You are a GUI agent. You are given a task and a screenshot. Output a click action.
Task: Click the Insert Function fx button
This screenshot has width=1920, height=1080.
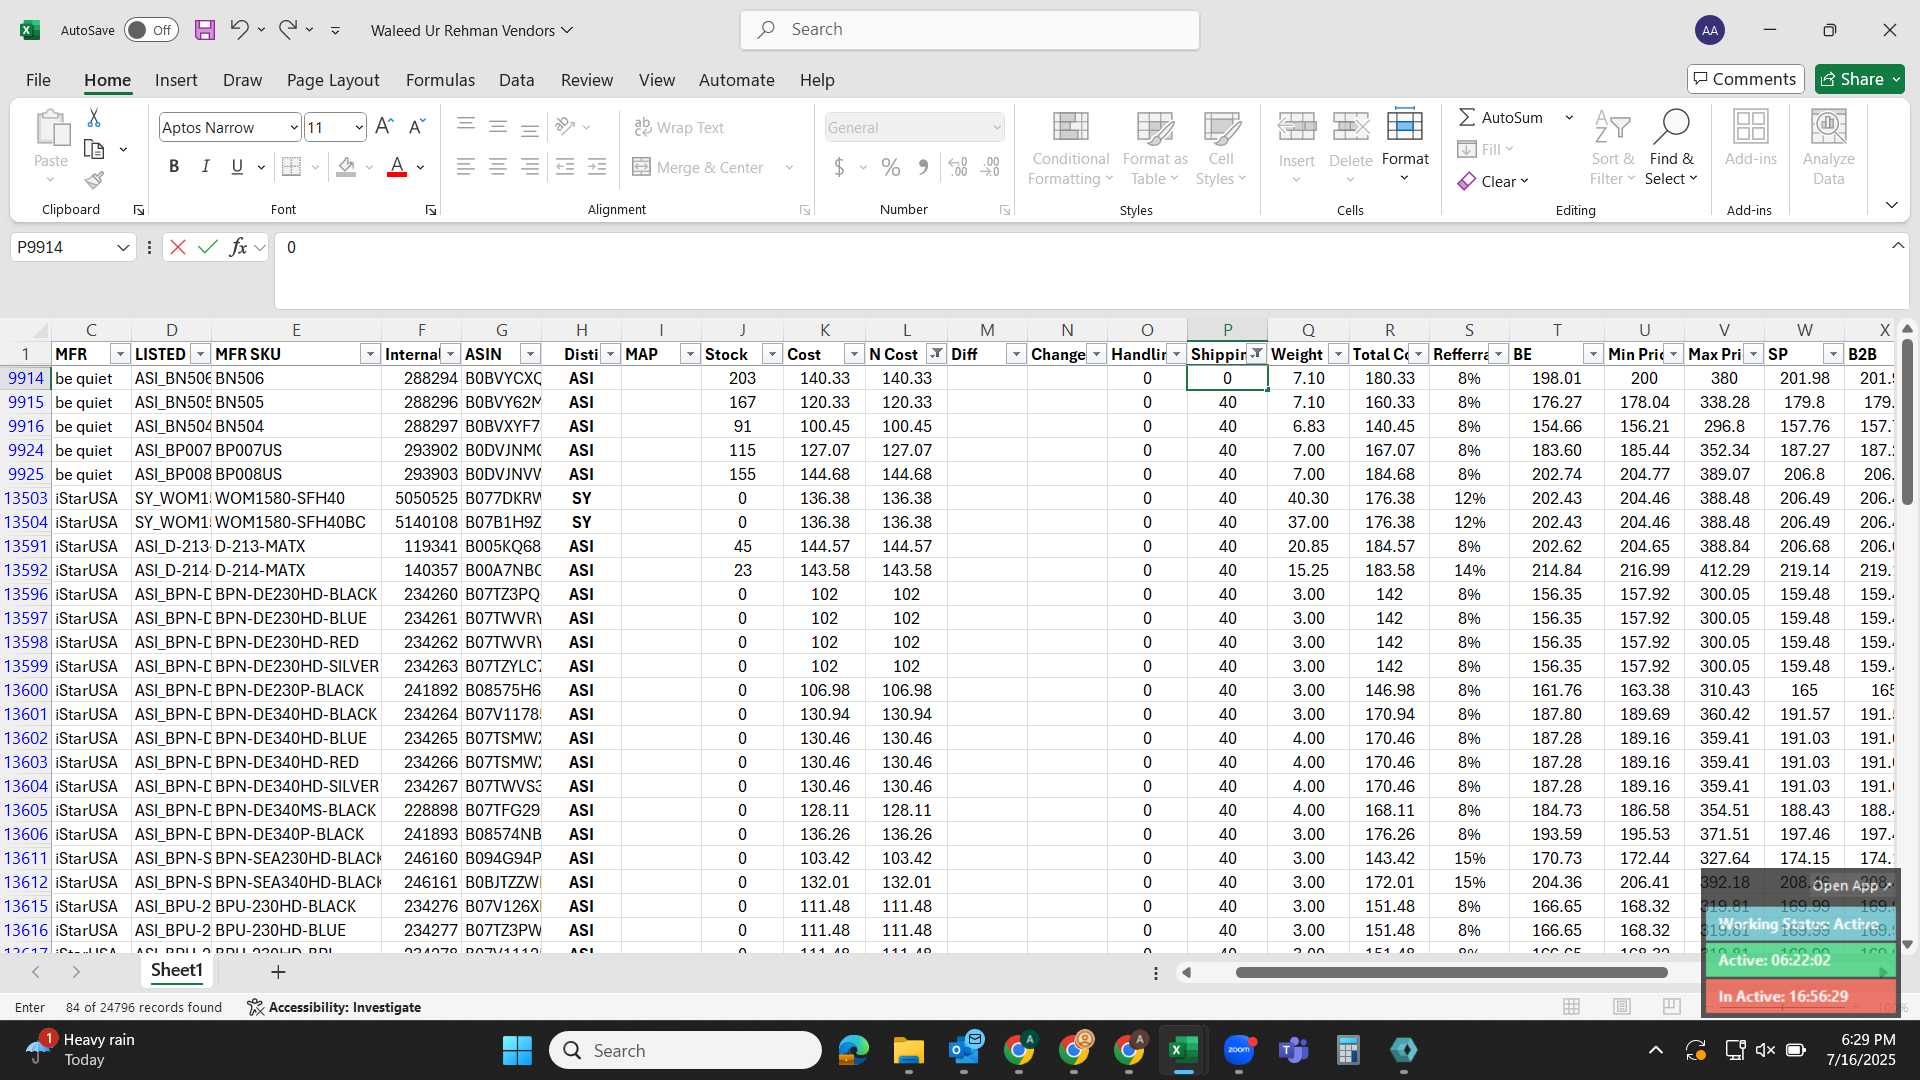[238, 247]
